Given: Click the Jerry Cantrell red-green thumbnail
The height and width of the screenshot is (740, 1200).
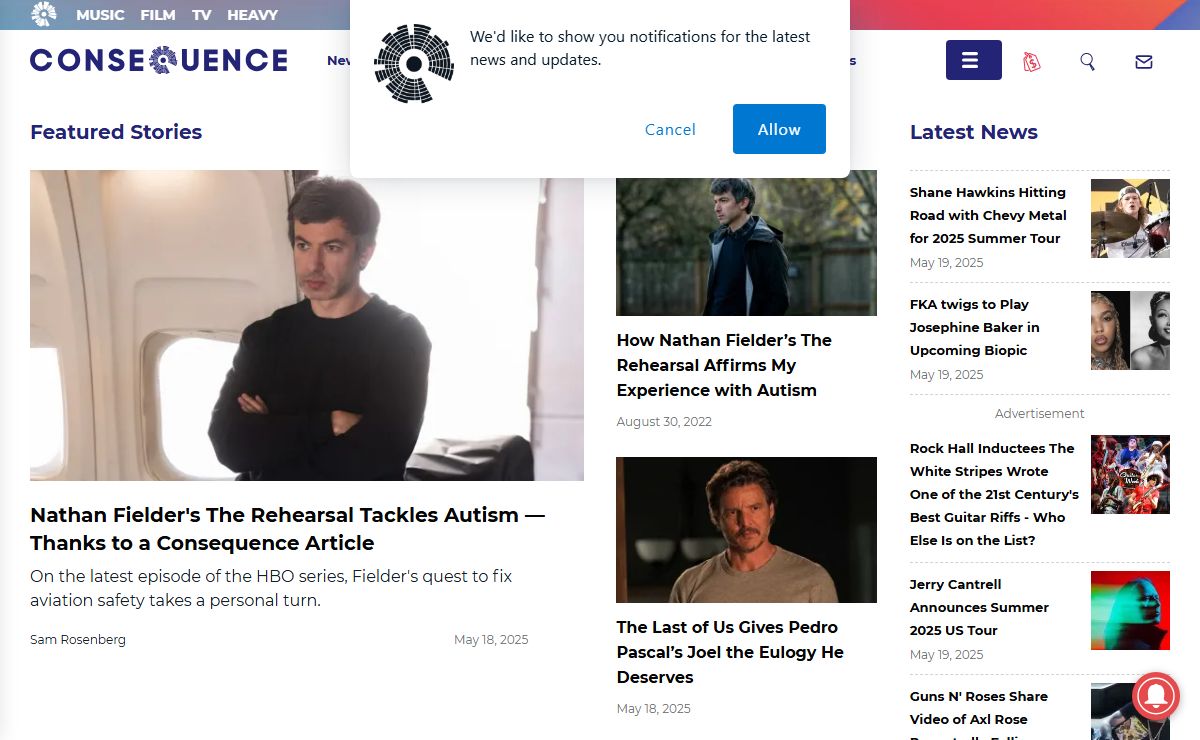Looking at the screenshot, I should coord(1130,610).
